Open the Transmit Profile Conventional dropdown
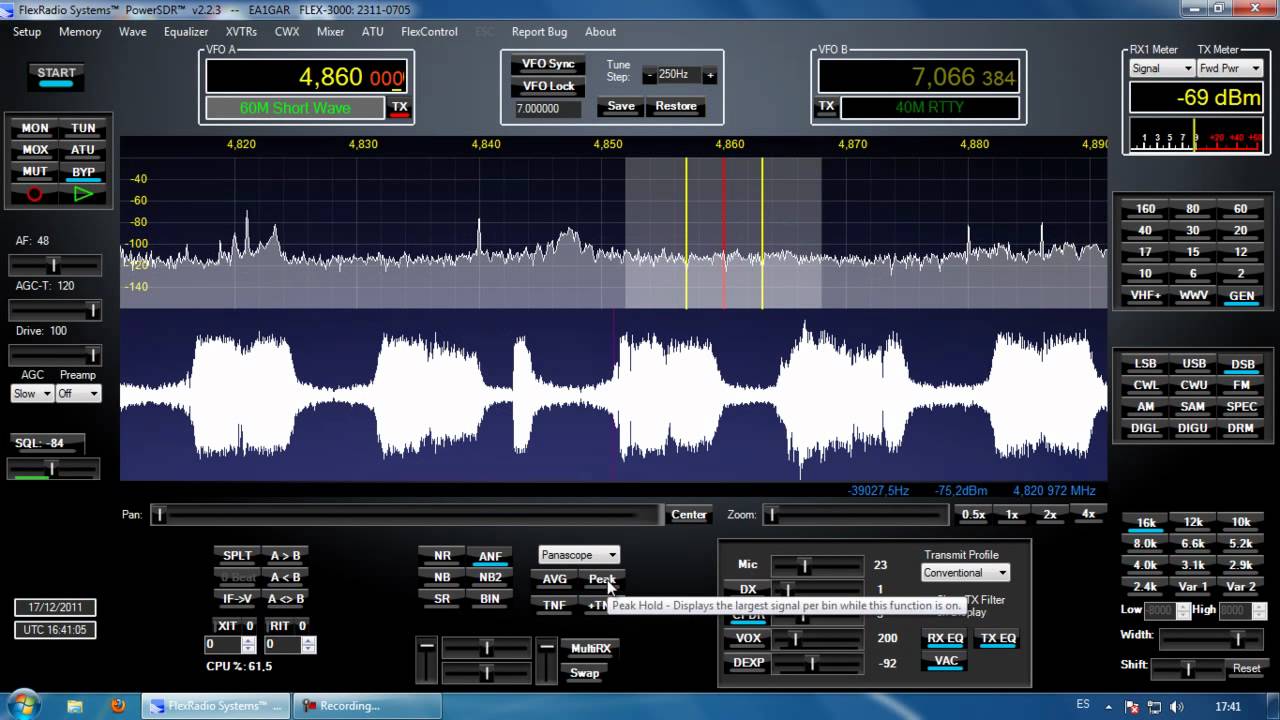 (965, 573)
